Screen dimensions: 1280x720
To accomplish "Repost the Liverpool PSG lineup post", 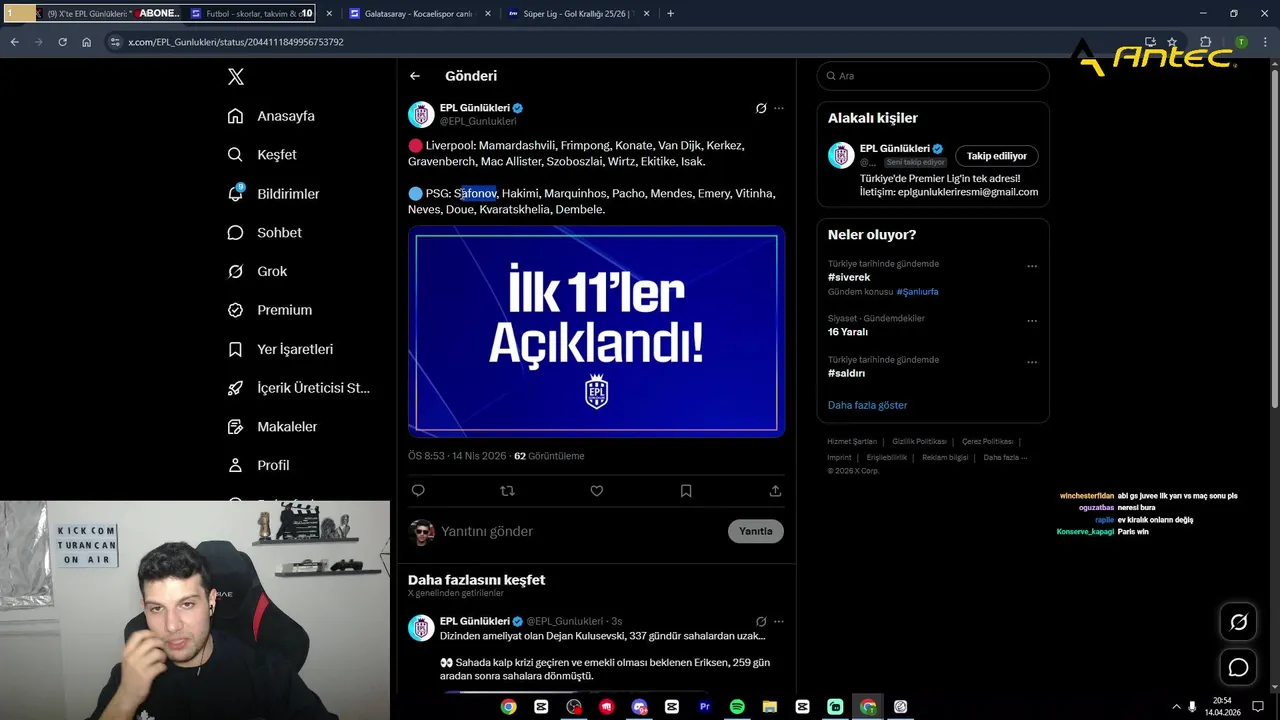I will coord(507,491).
